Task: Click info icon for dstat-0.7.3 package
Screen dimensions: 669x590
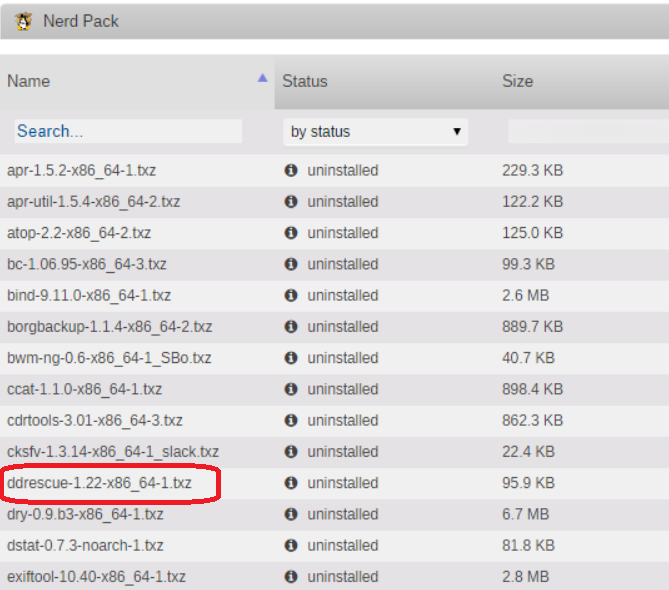Action: click(291, 545)
